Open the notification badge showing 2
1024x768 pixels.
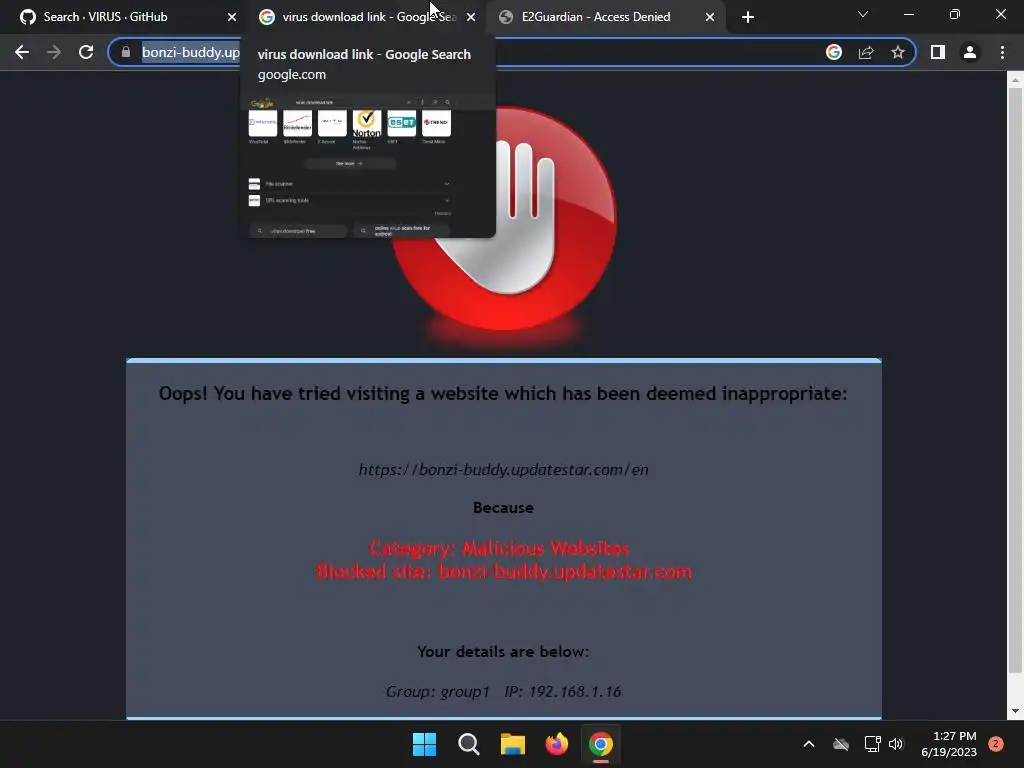click(x=996, y=744)
